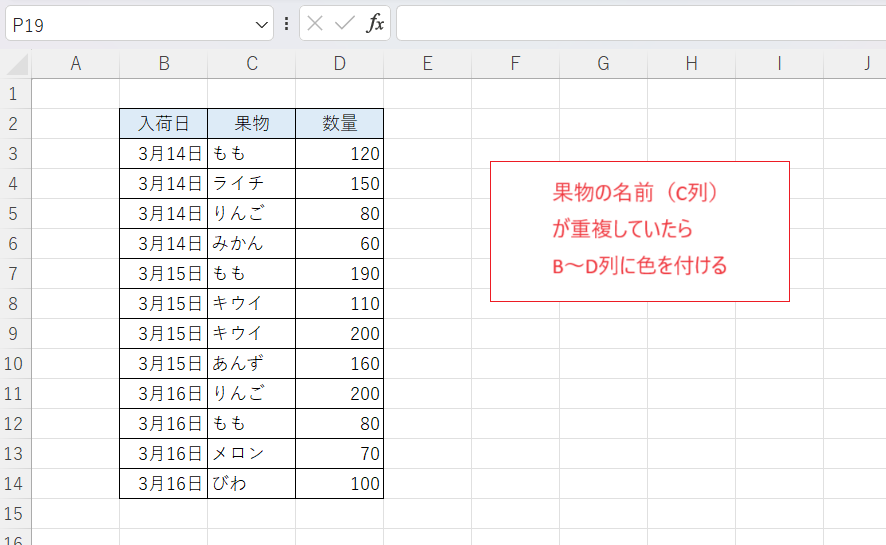Select column D header
The width and height of the screenshot is (886, 545).
coord(340,64)
